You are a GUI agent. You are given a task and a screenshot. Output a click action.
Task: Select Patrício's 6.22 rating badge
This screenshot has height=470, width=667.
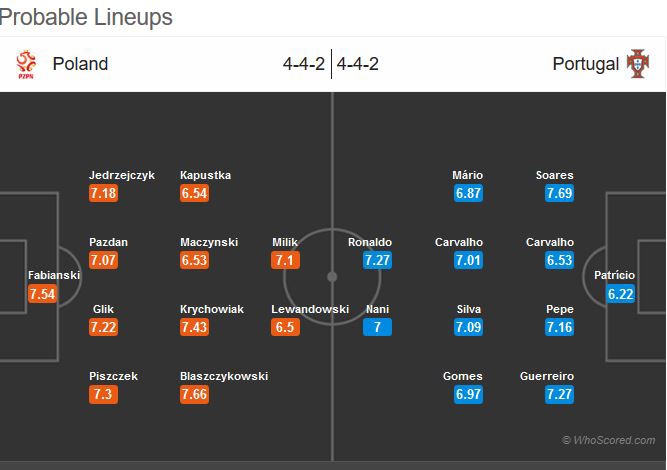pyautogui.click(x=621, y=294)
